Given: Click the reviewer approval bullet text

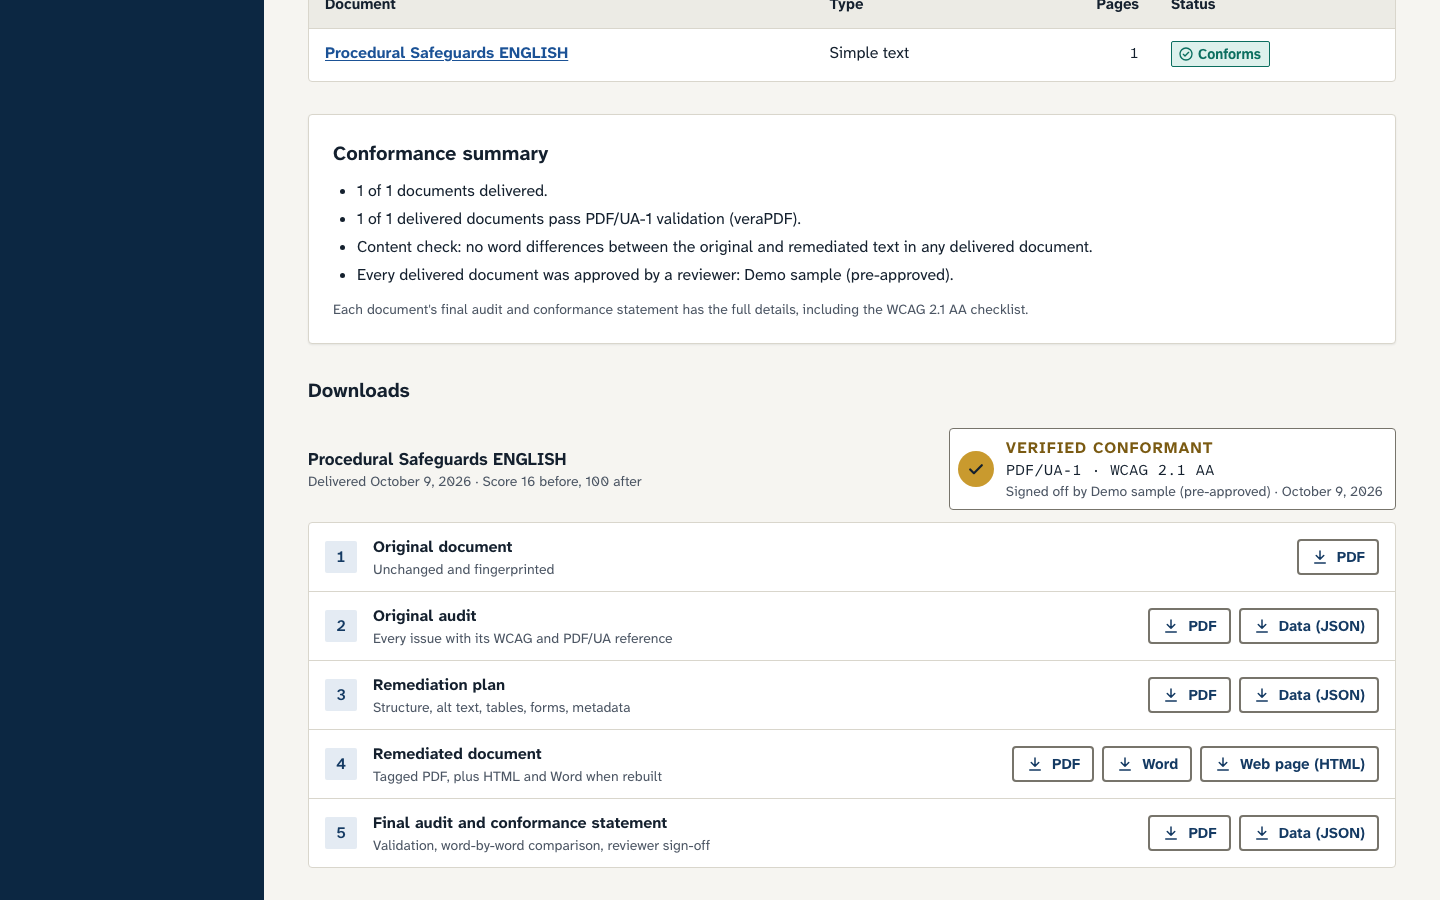Looking at the screenshot, I should tap(655, 275).
